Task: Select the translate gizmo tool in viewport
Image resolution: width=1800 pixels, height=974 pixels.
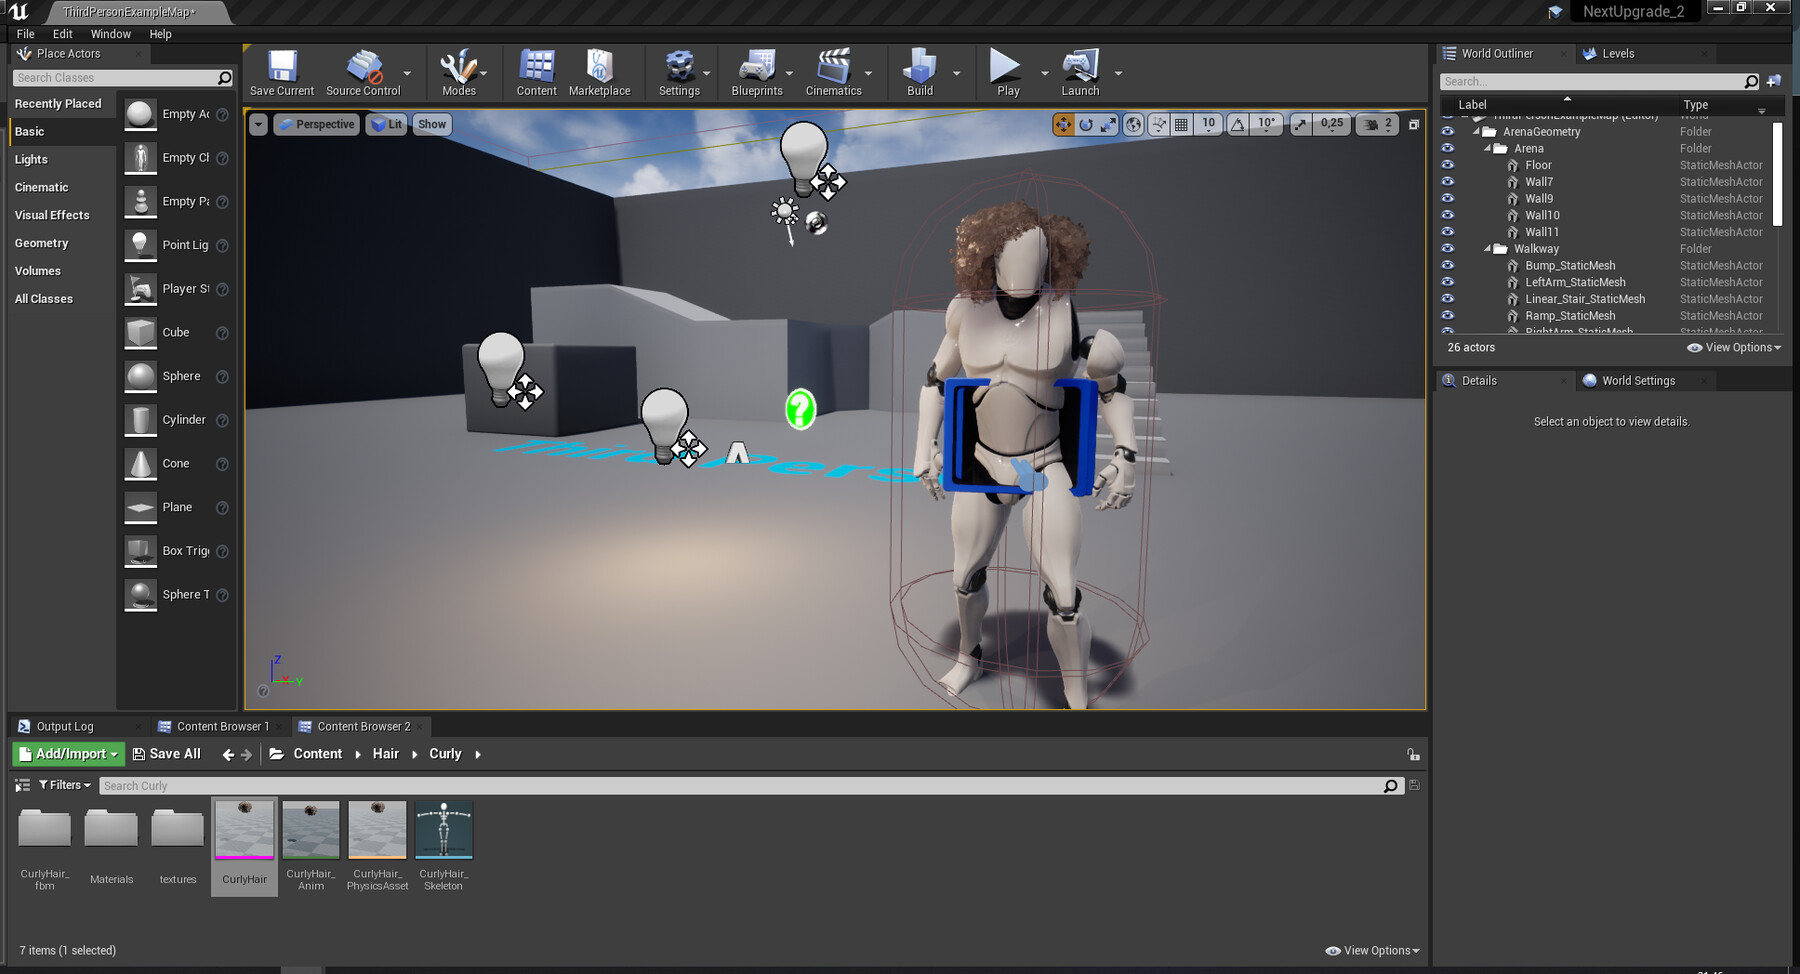Action: coord(1063,124)
